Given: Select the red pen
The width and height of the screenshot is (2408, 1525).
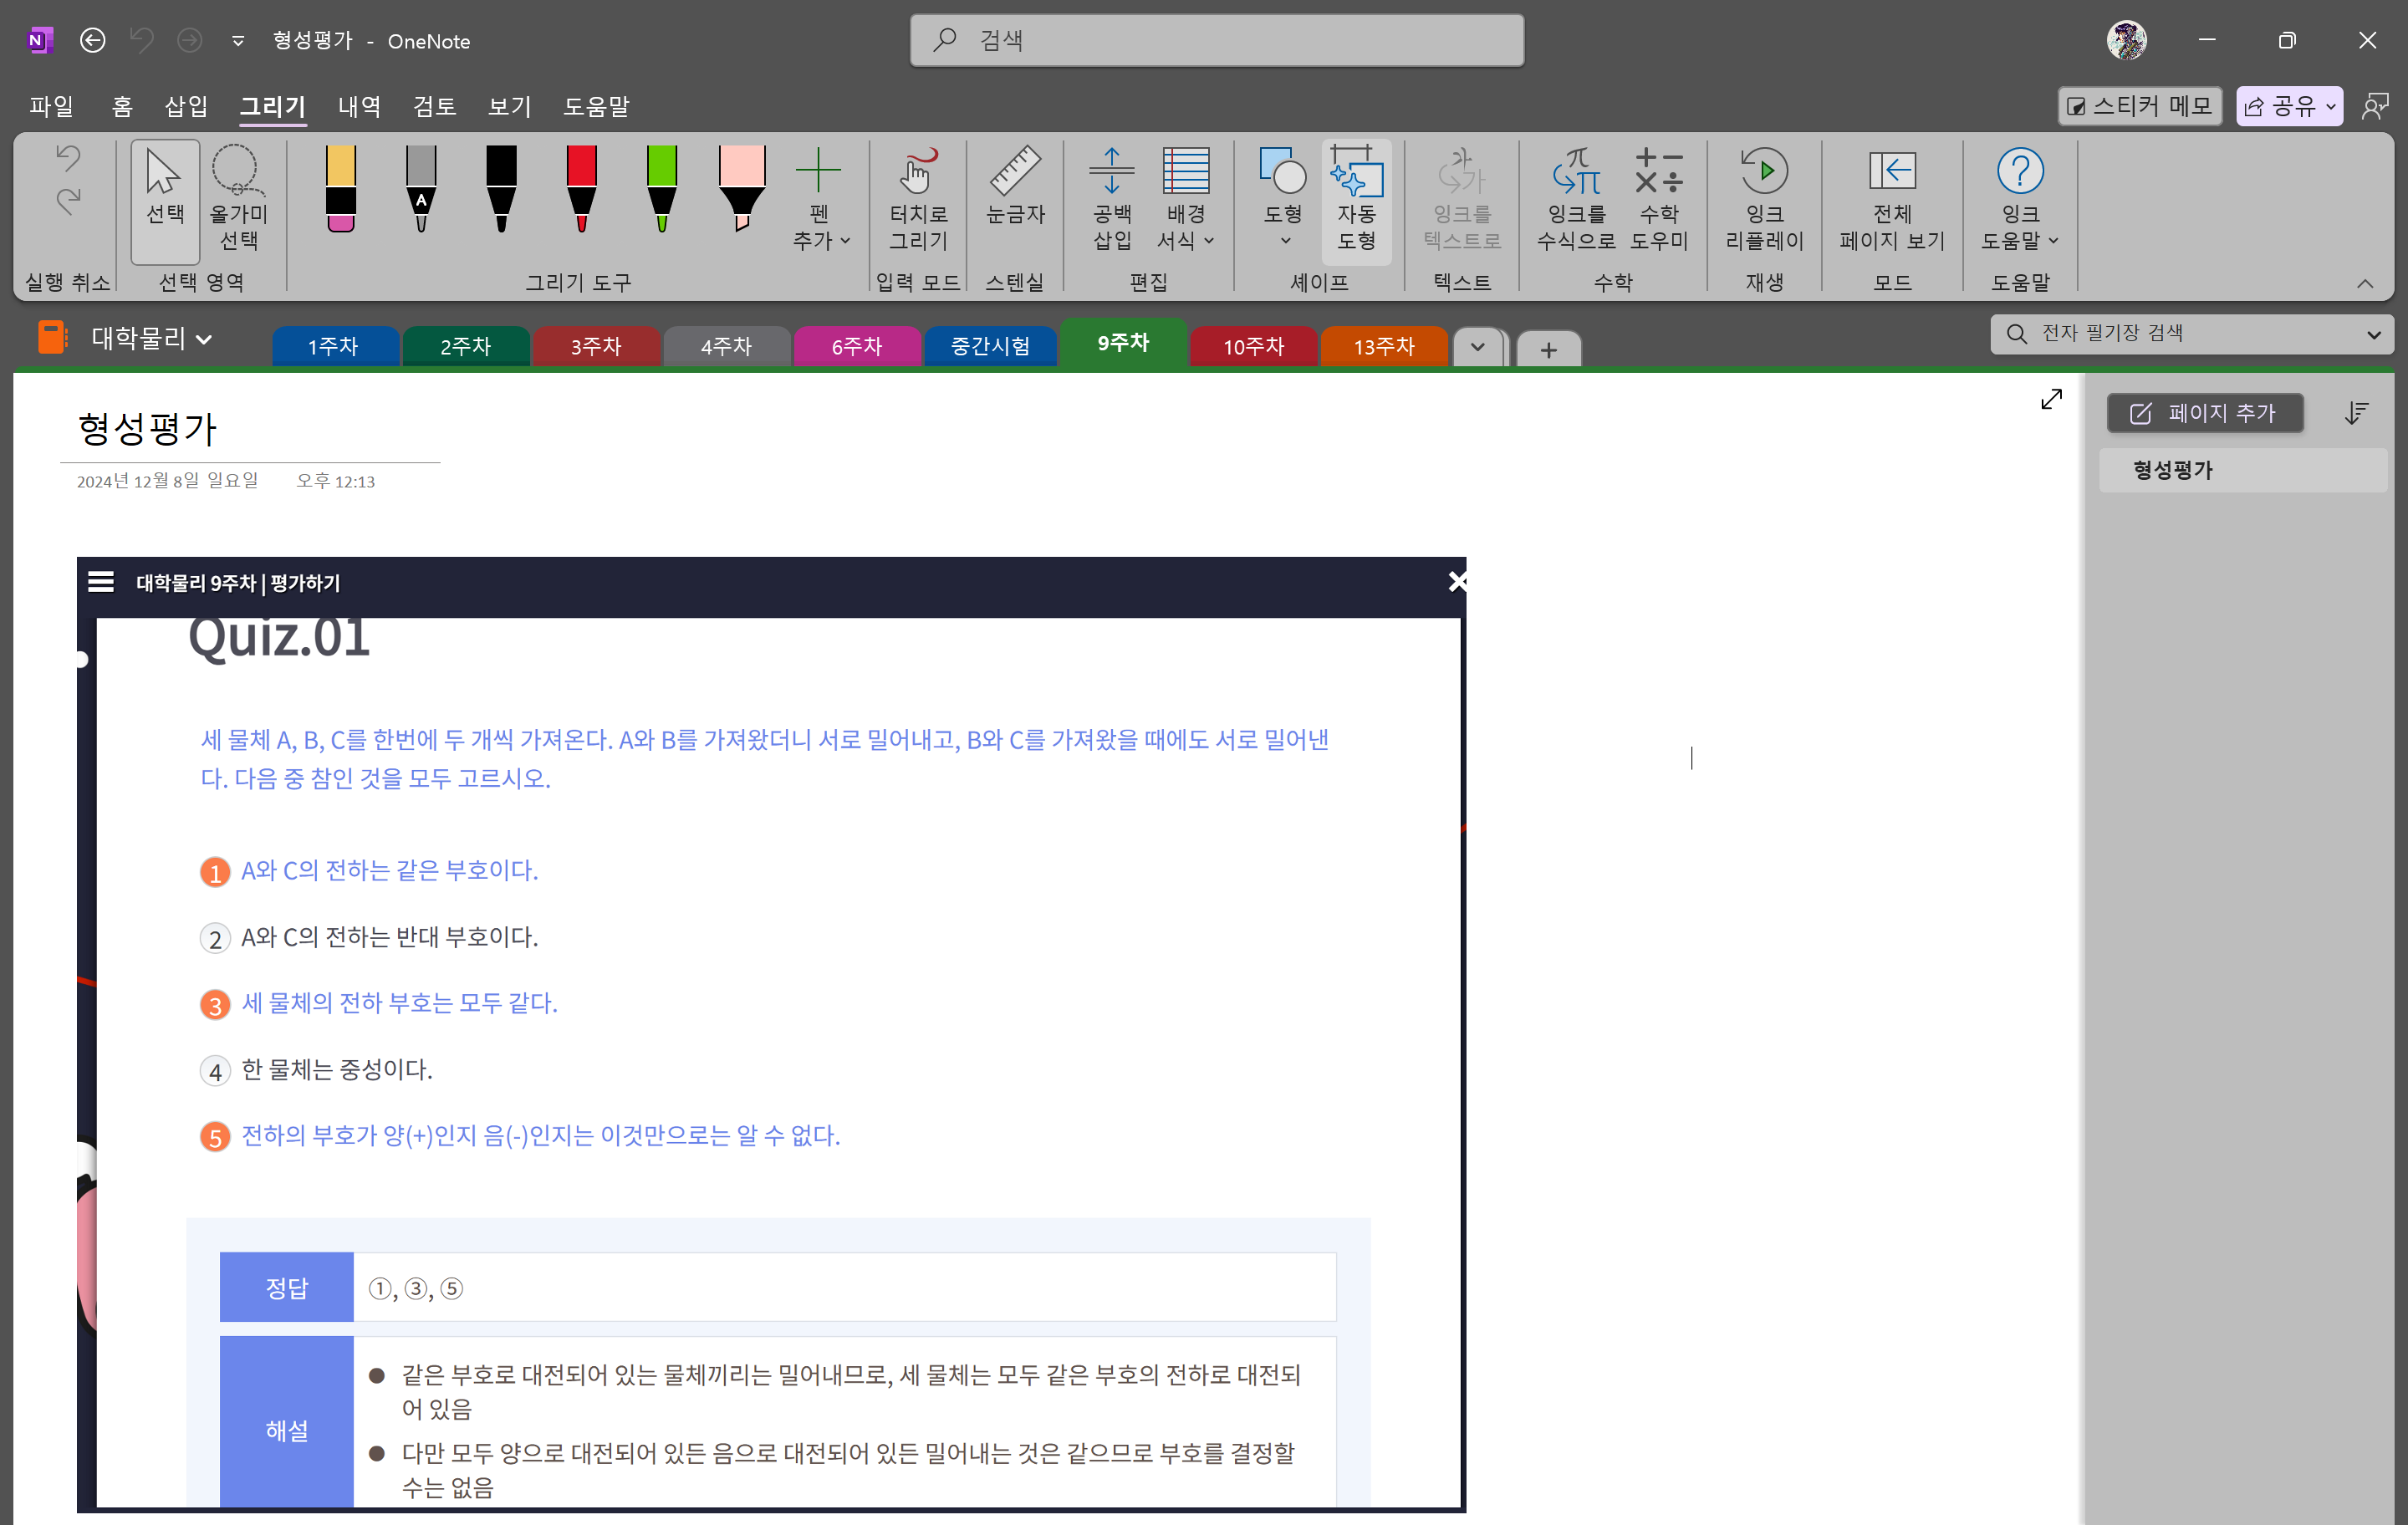Looking at the screenshot, I should point(581,188).
